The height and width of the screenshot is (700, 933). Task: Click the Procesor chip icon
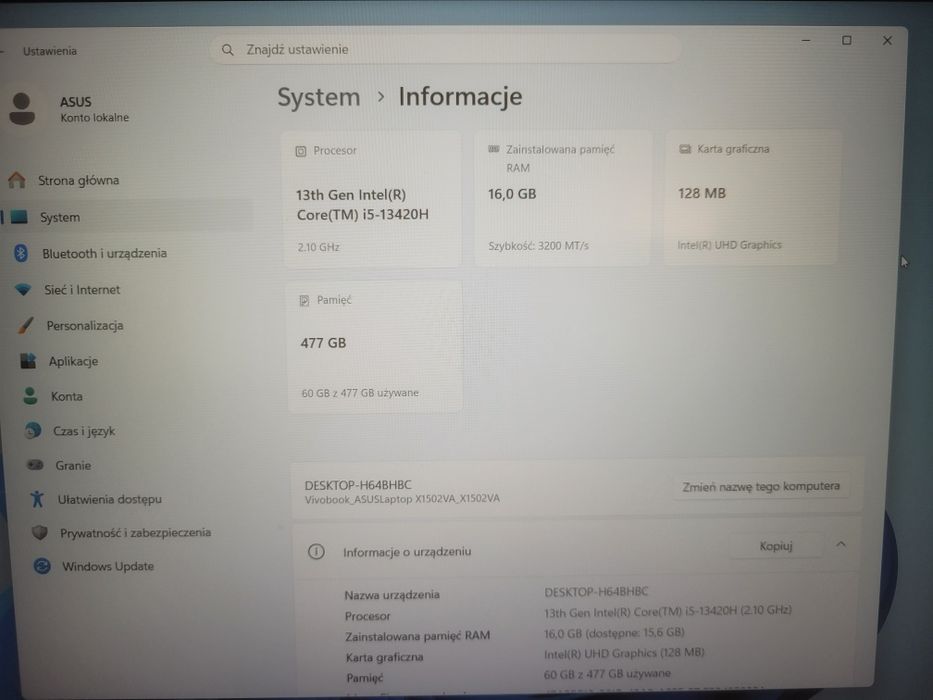301,151
